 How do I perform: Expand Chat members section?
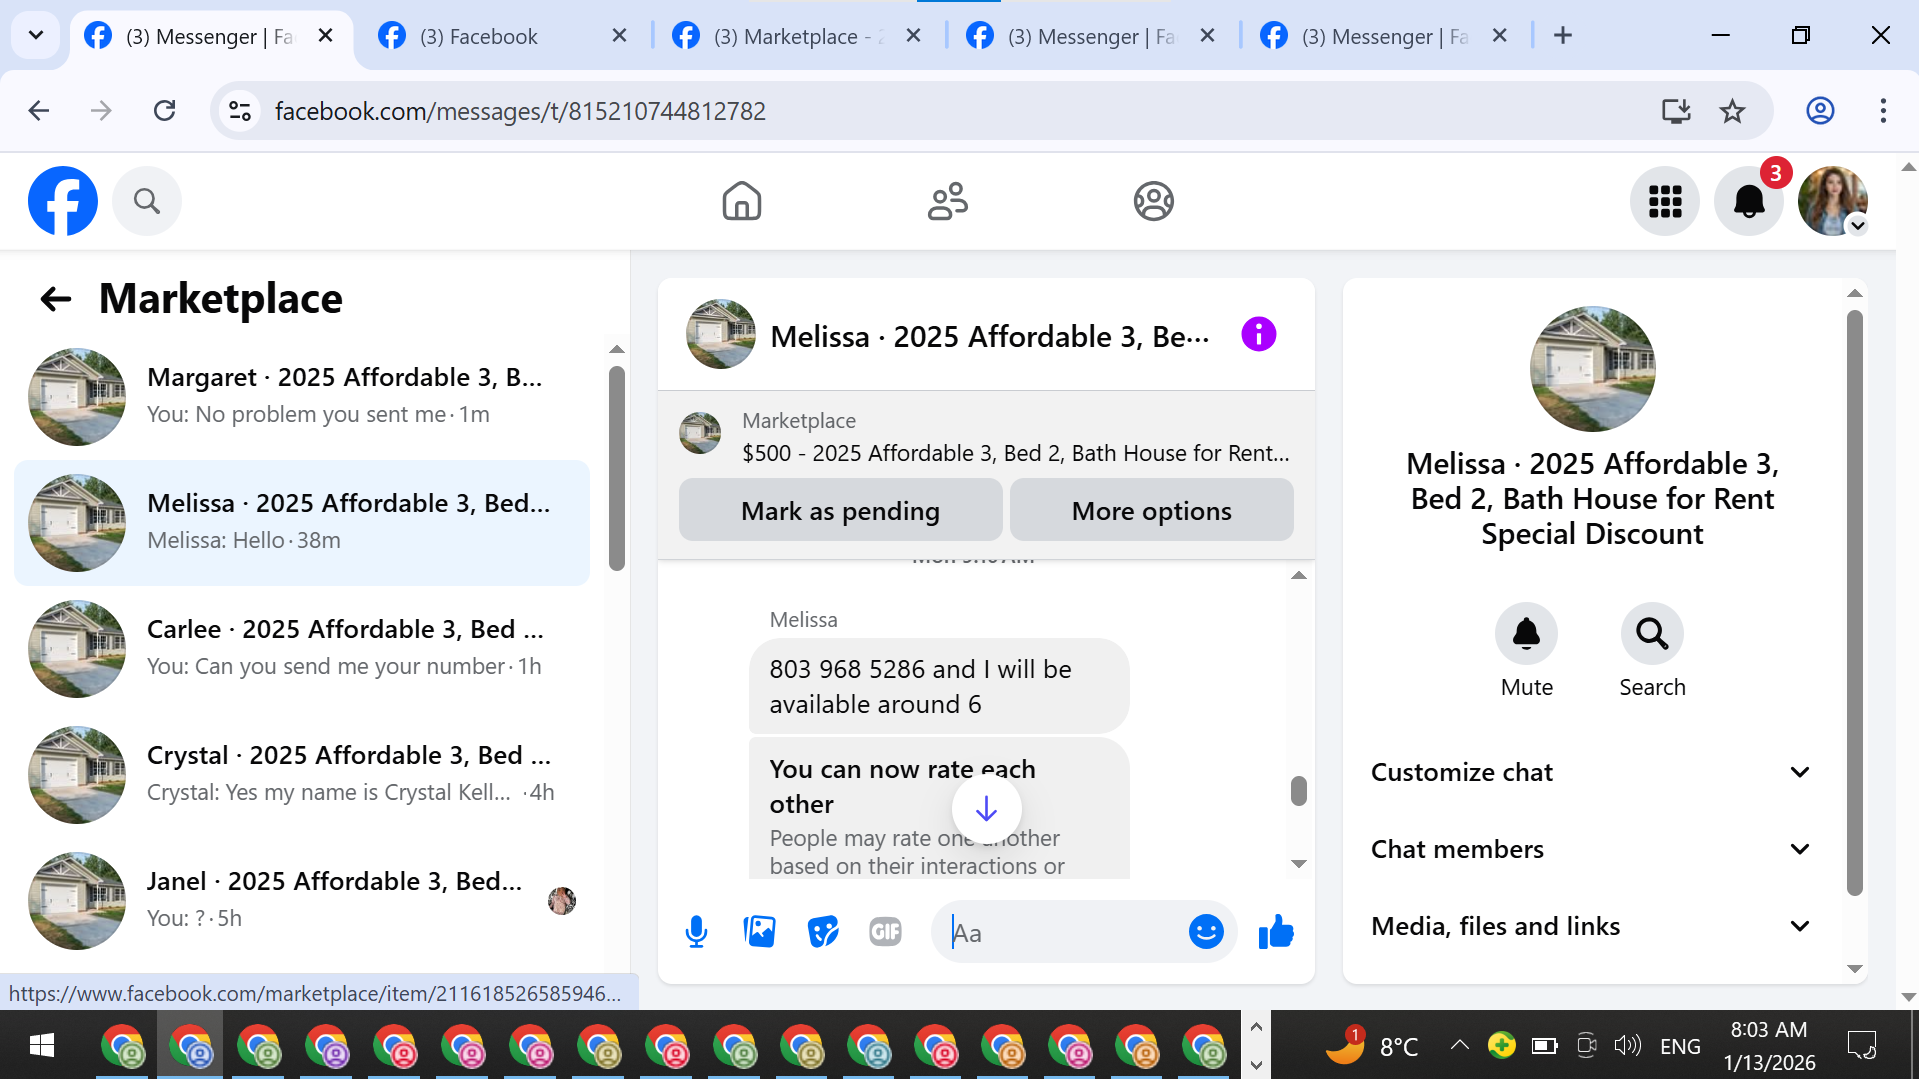click(x=1592, y=849)
